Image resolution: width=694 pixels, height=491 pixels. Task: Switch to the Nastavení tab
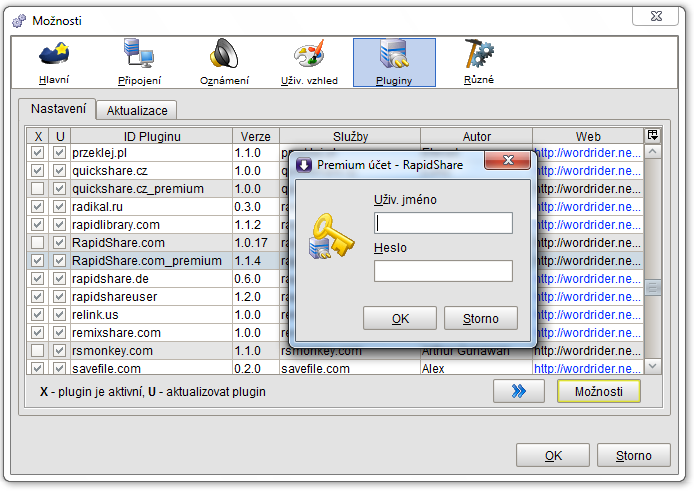point(58,109)
